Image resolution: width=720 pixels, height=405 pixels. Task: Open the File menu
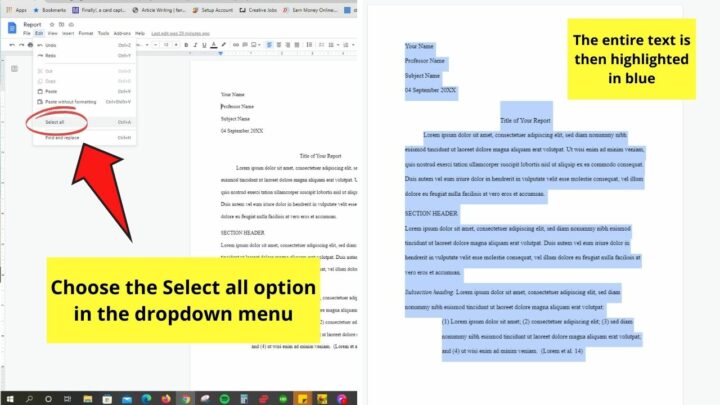pyautogui.click(x=27, y=34)
